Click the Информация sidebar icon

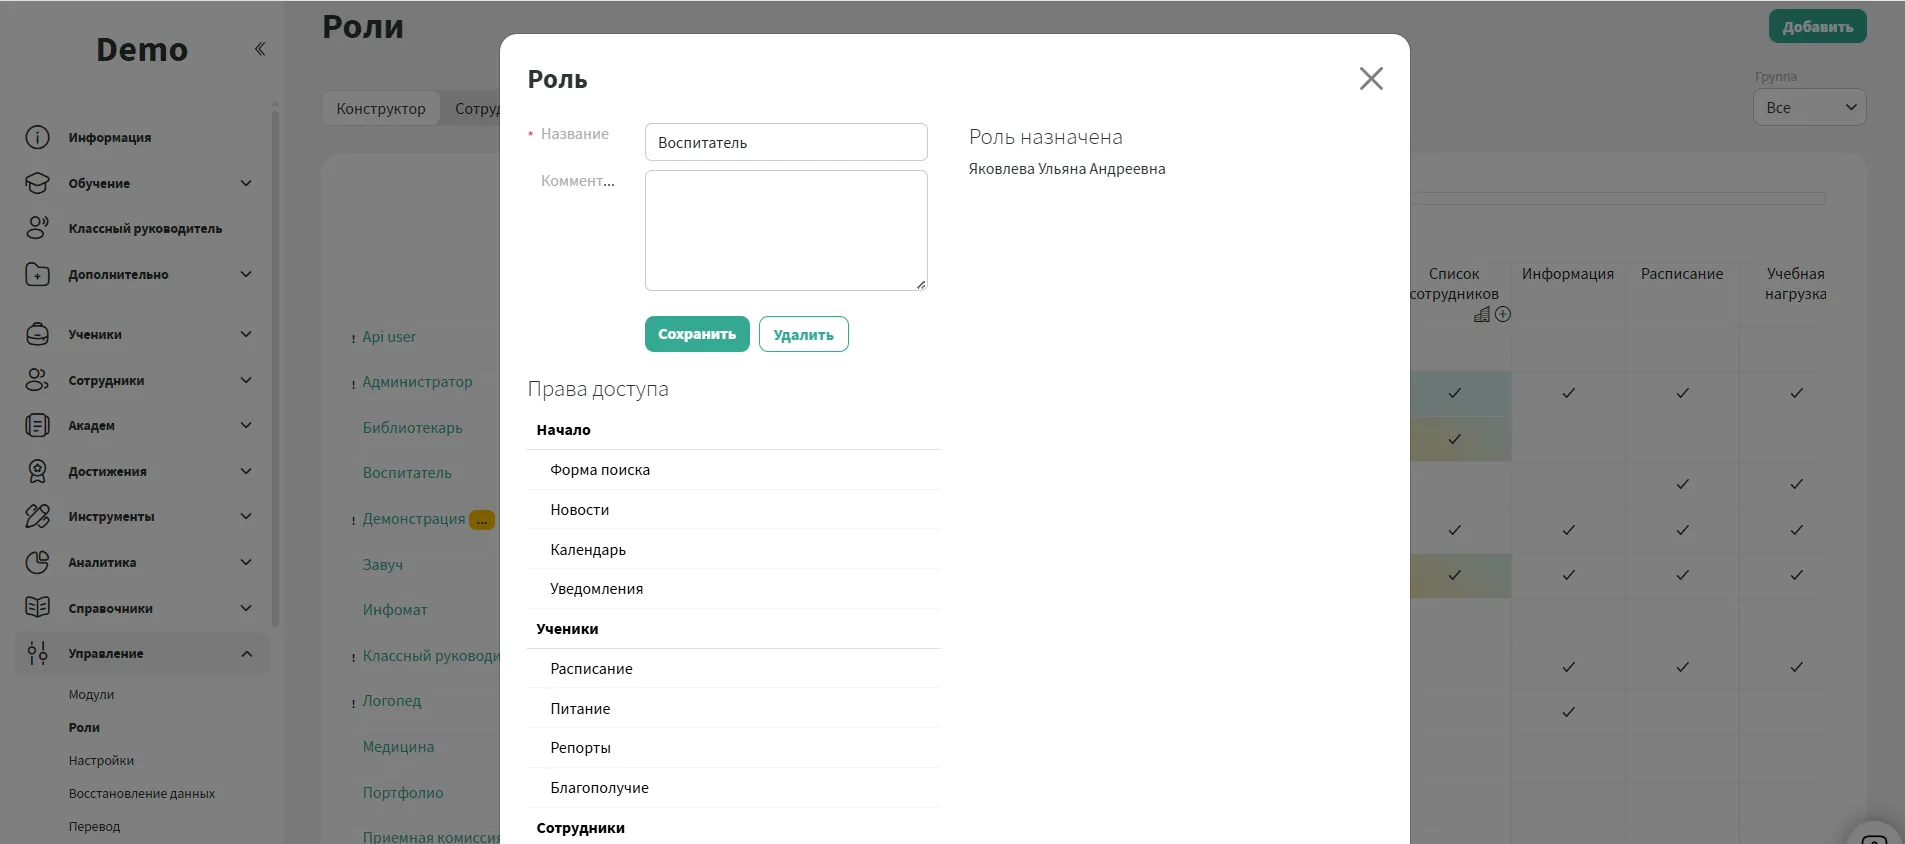click(x=37, y=137)
